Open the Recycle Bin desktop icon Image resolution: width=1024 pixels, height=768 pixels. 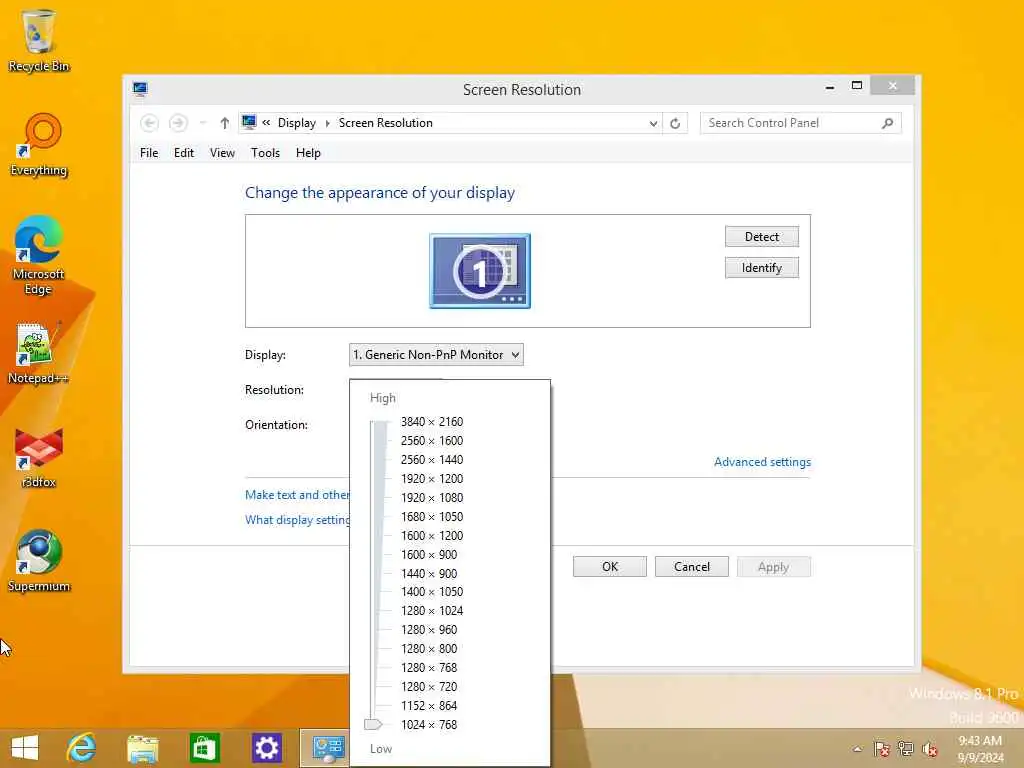pyautogui.click(x=39, y=40)
